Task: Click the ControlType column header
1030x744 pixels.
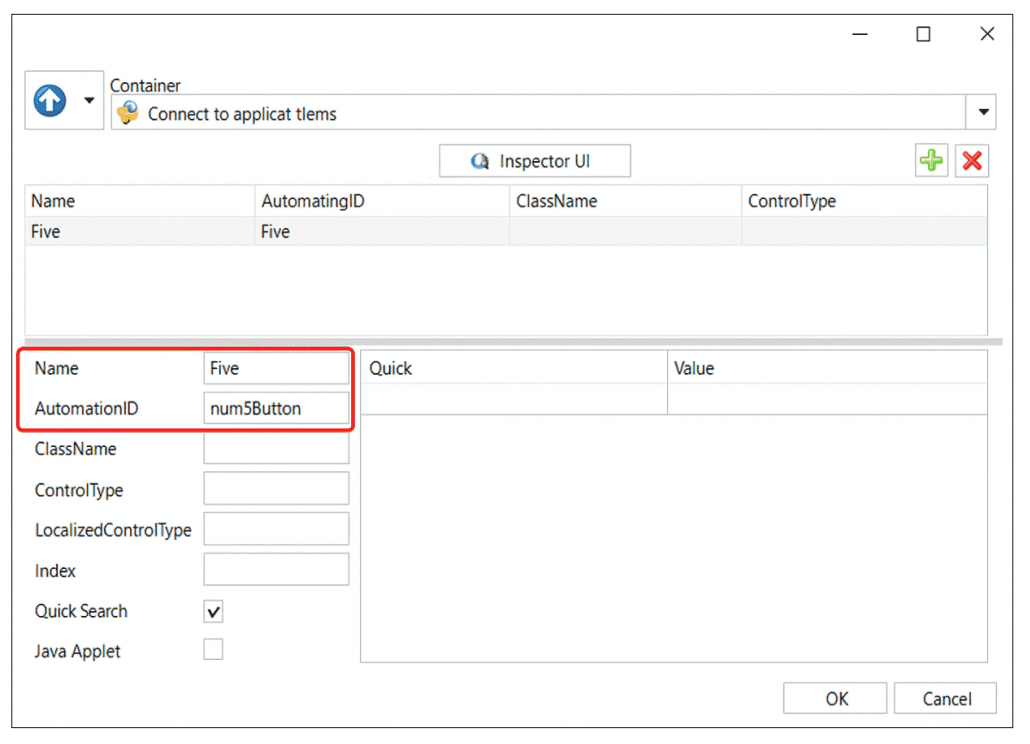Action: (863, 201)
